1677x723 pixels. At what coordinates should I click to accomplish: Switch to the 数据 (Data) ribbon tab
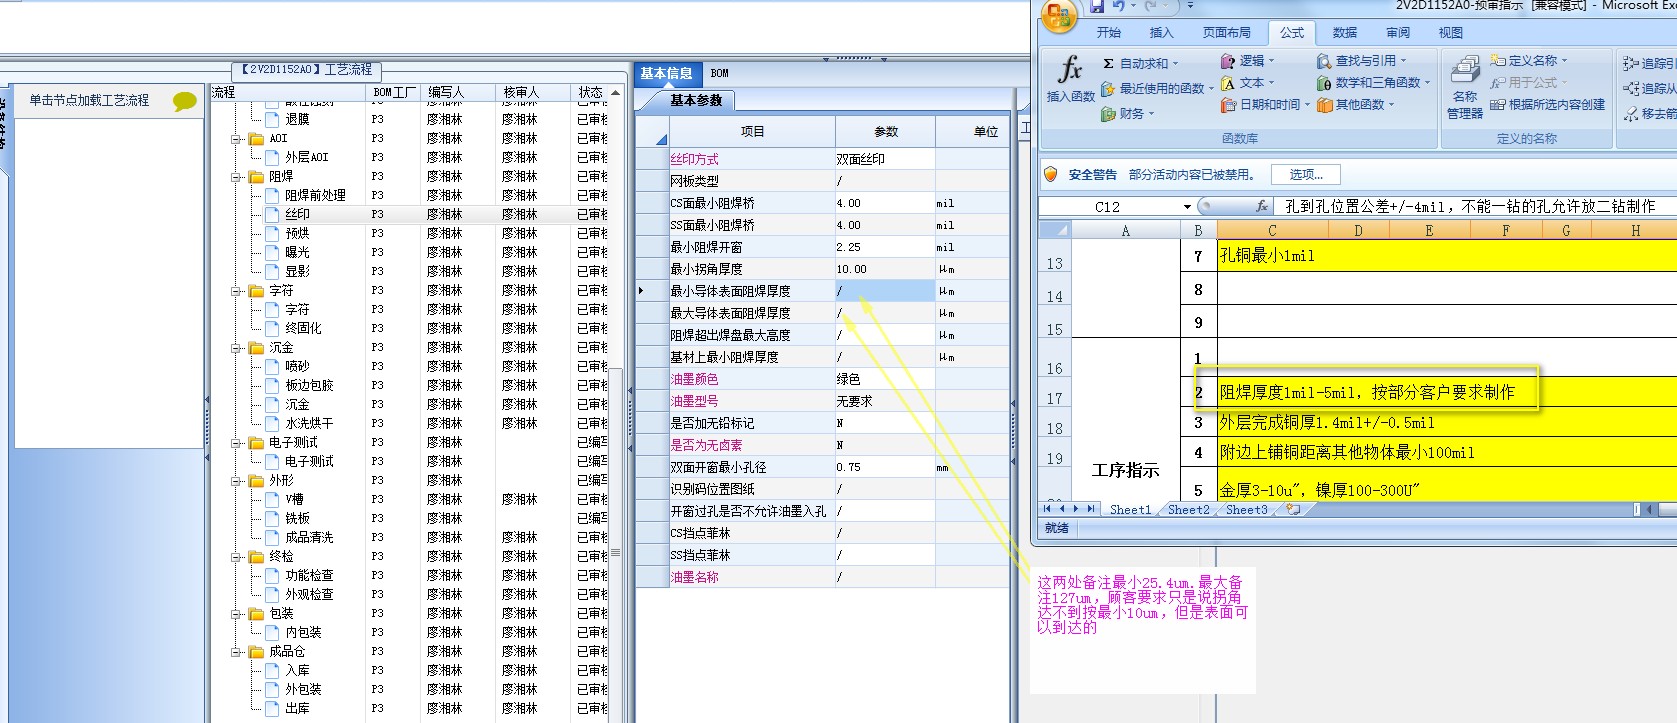coord(1345,33)
